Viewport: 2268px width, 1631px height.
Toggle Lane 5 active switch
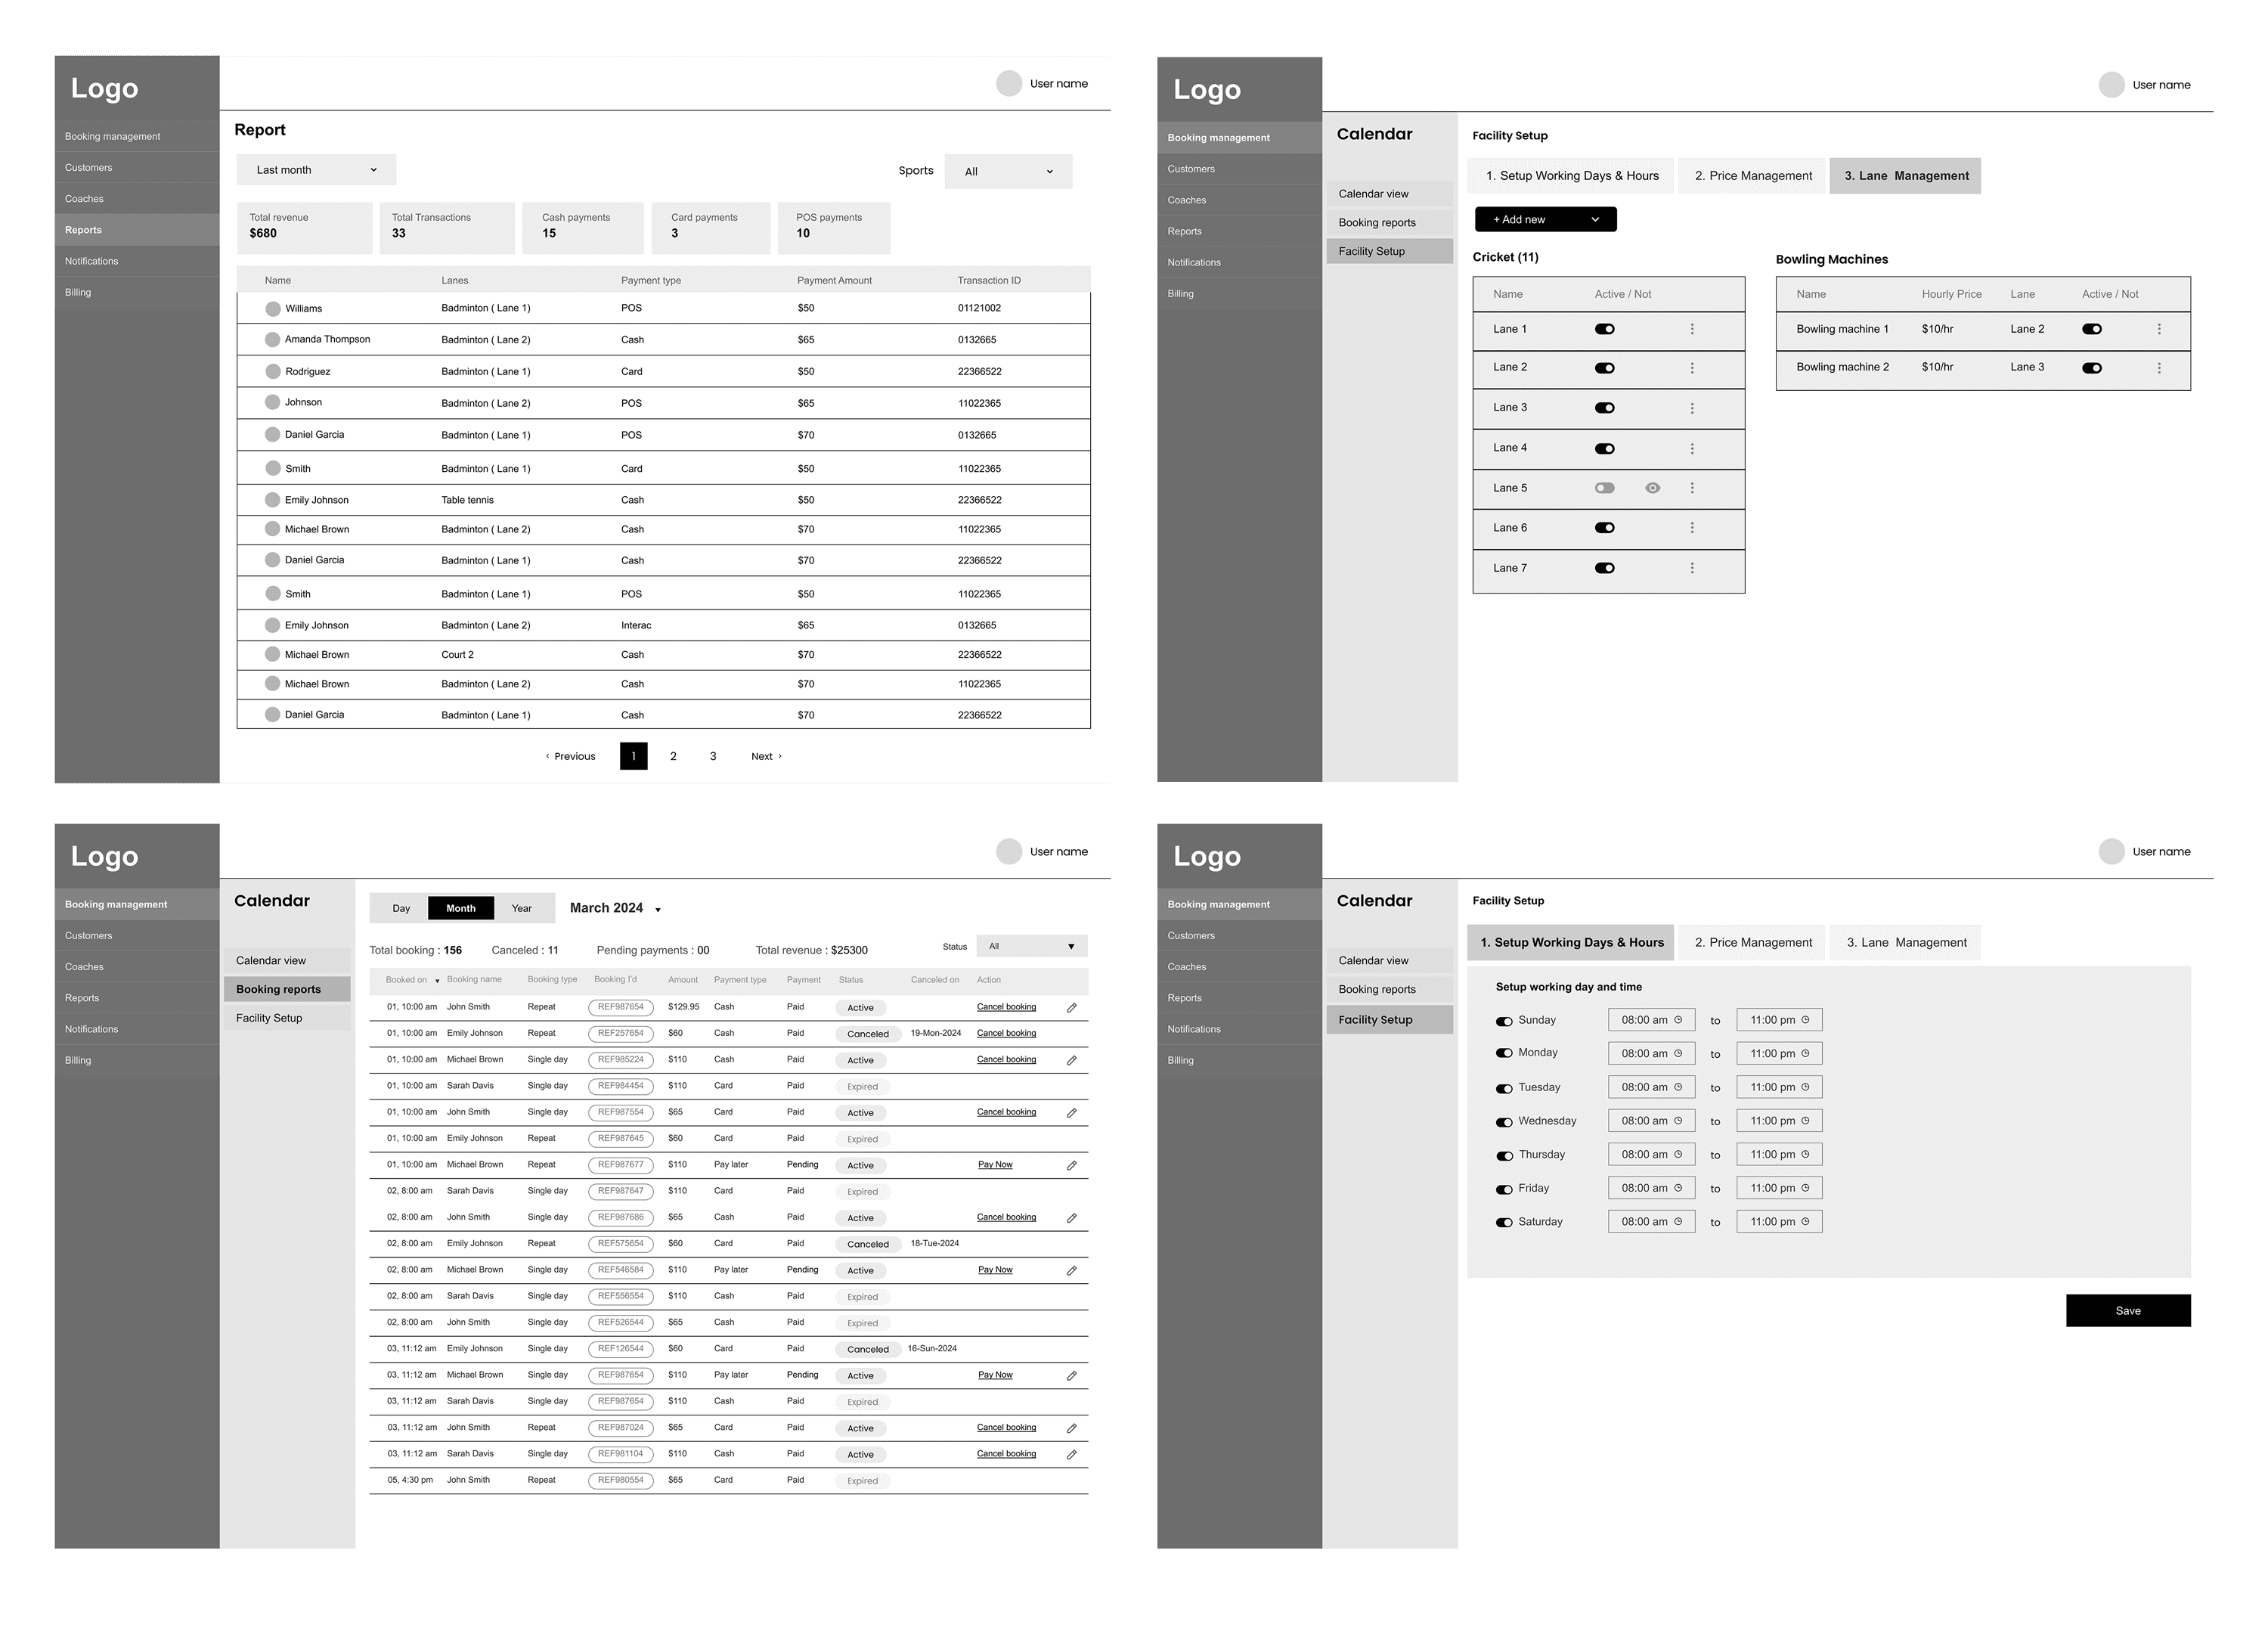coord(1604,488)
